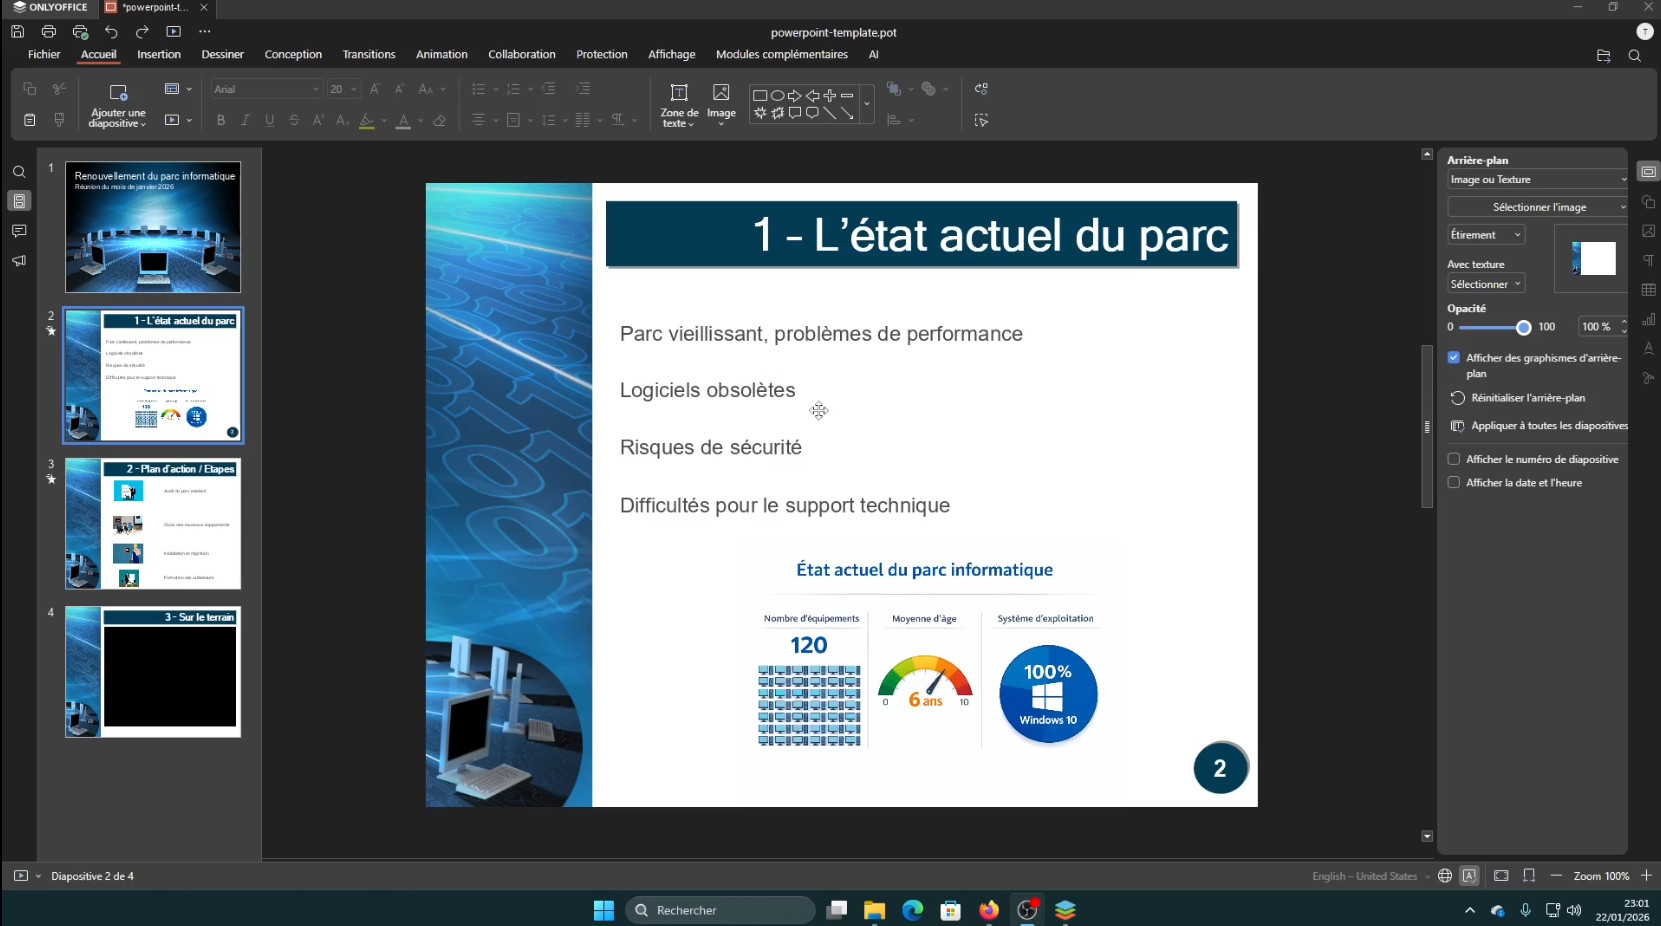Select slide 3 Plan d'action thumbnail
1661x926 pixels.
153,523
